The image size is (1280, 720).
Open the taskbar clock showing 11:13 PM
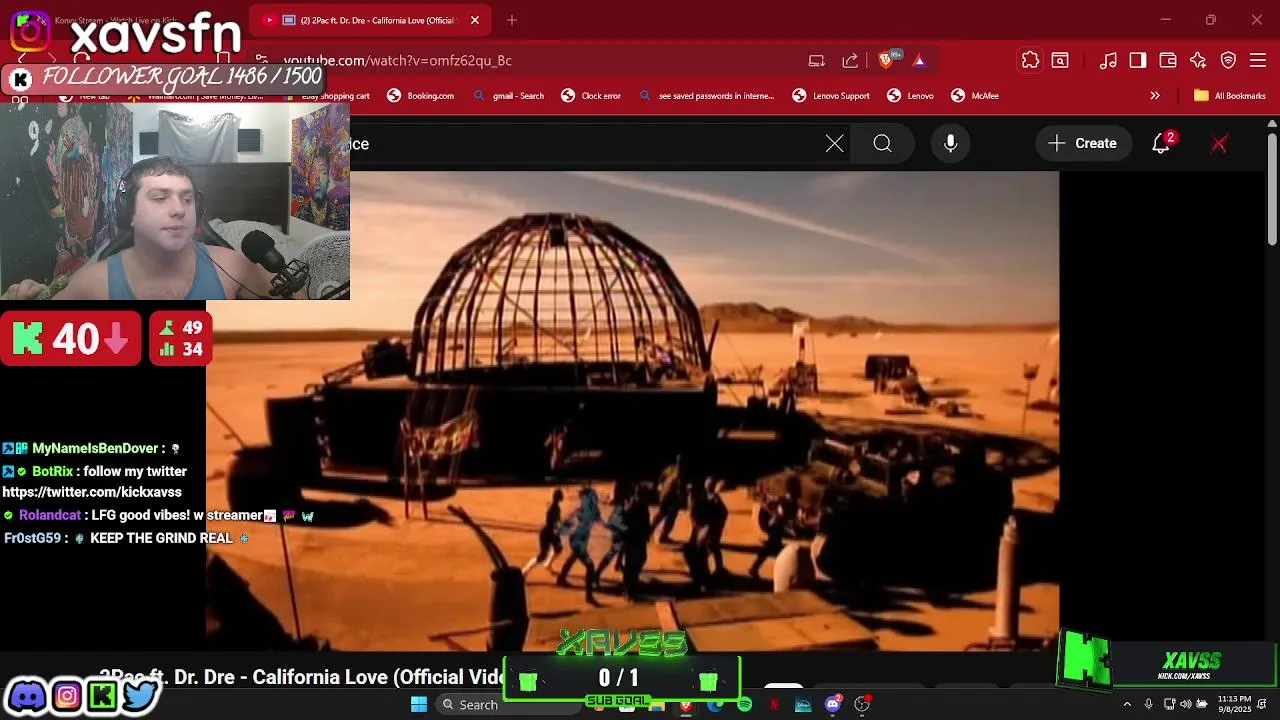point(1234,704)
